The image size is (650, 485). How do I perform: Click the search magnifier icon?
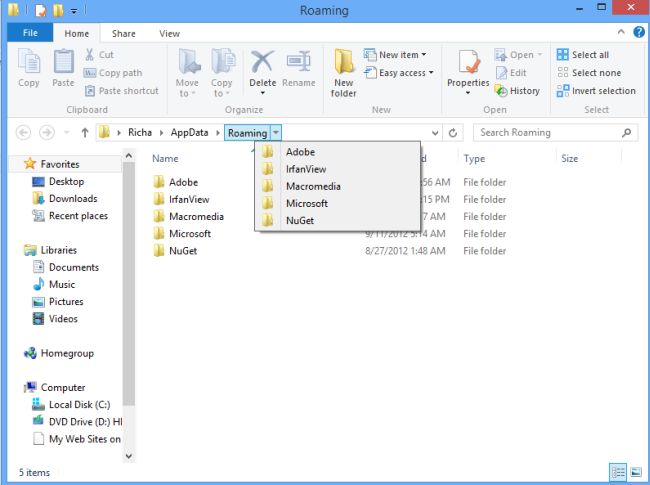point(626,133)
